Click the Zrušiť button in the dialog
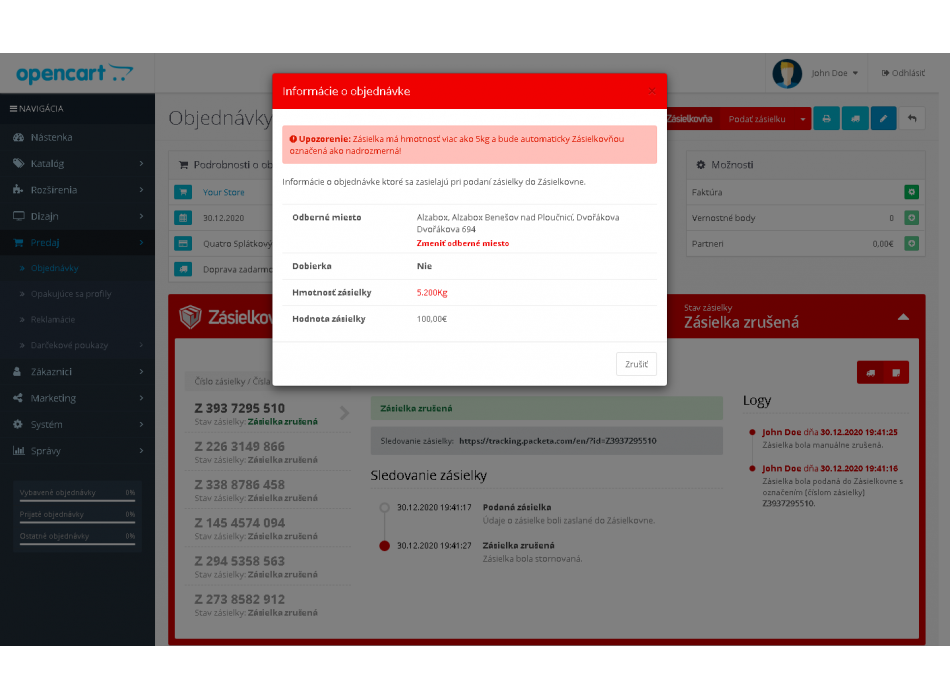Image resolution: width=950 pixels, height=700 pixels. tap(636, 364)
